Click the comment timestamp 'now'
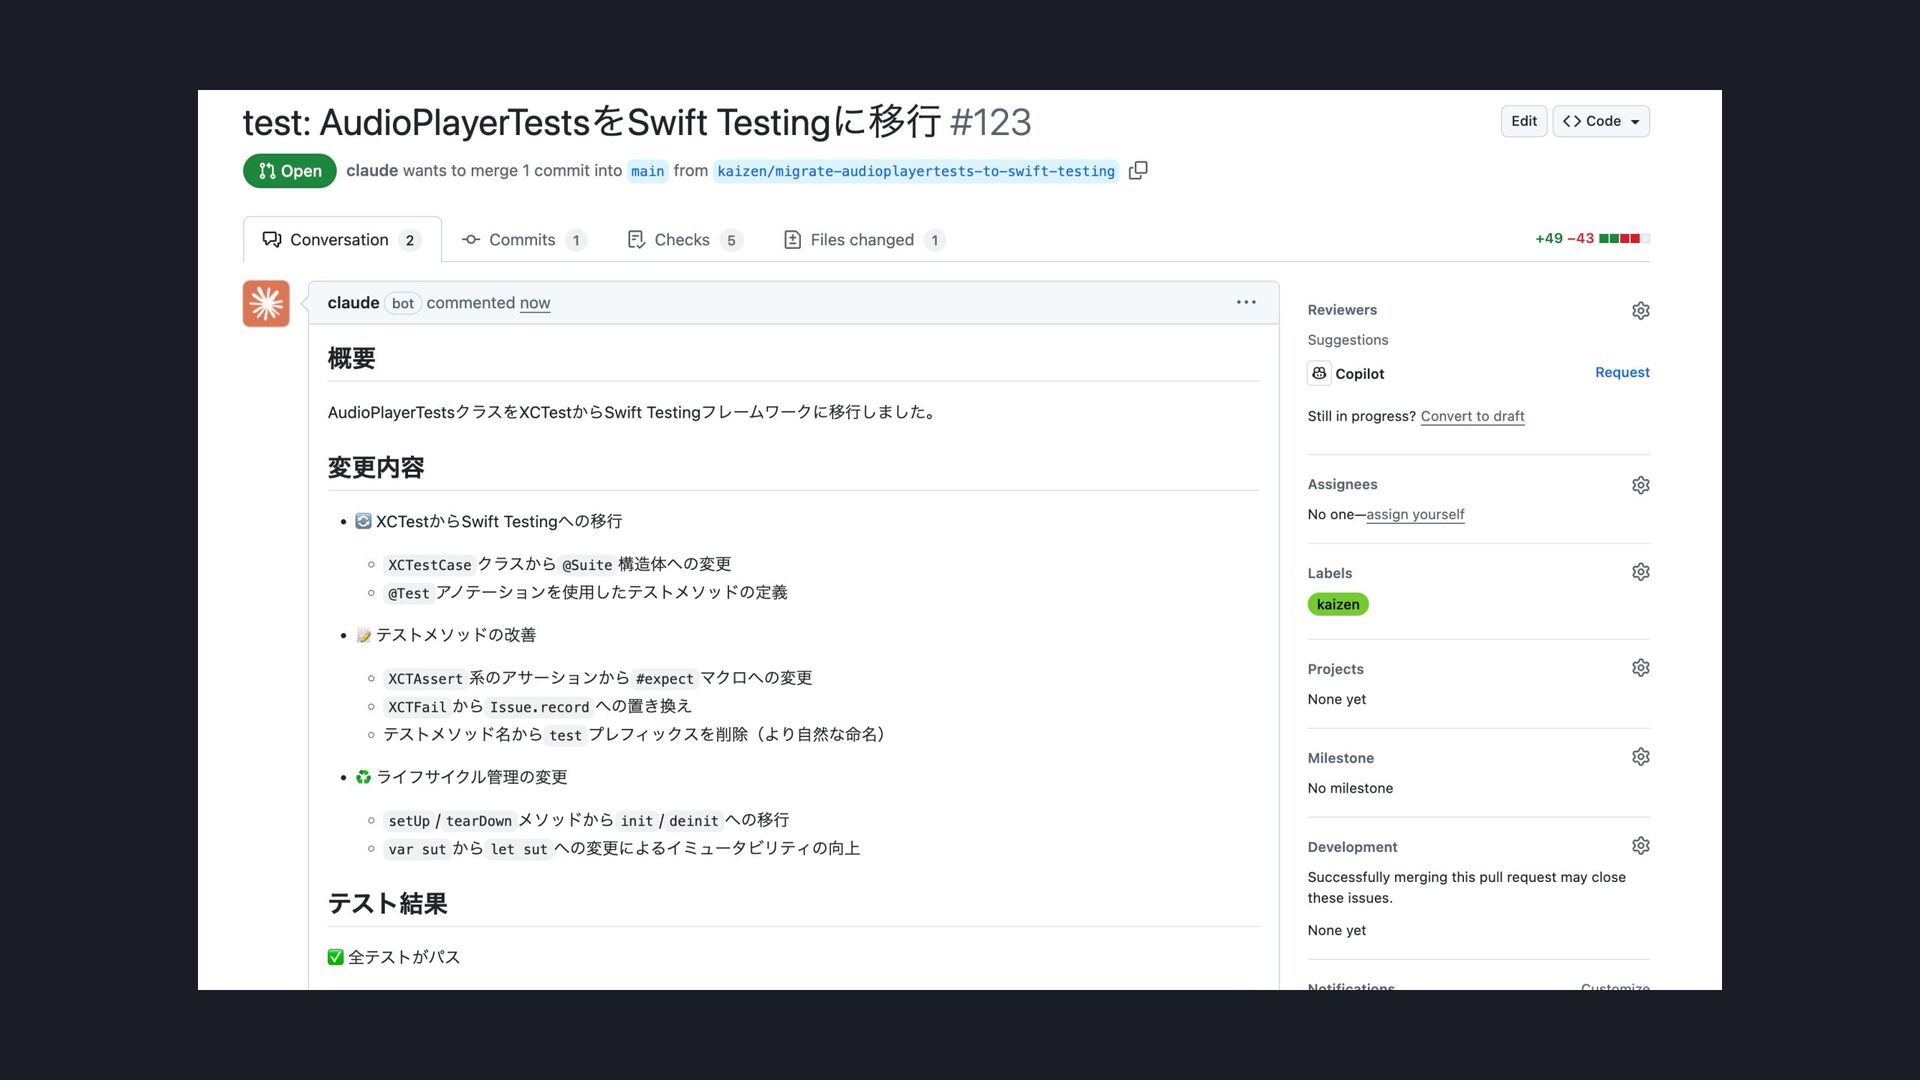 (x=535, y=303)
